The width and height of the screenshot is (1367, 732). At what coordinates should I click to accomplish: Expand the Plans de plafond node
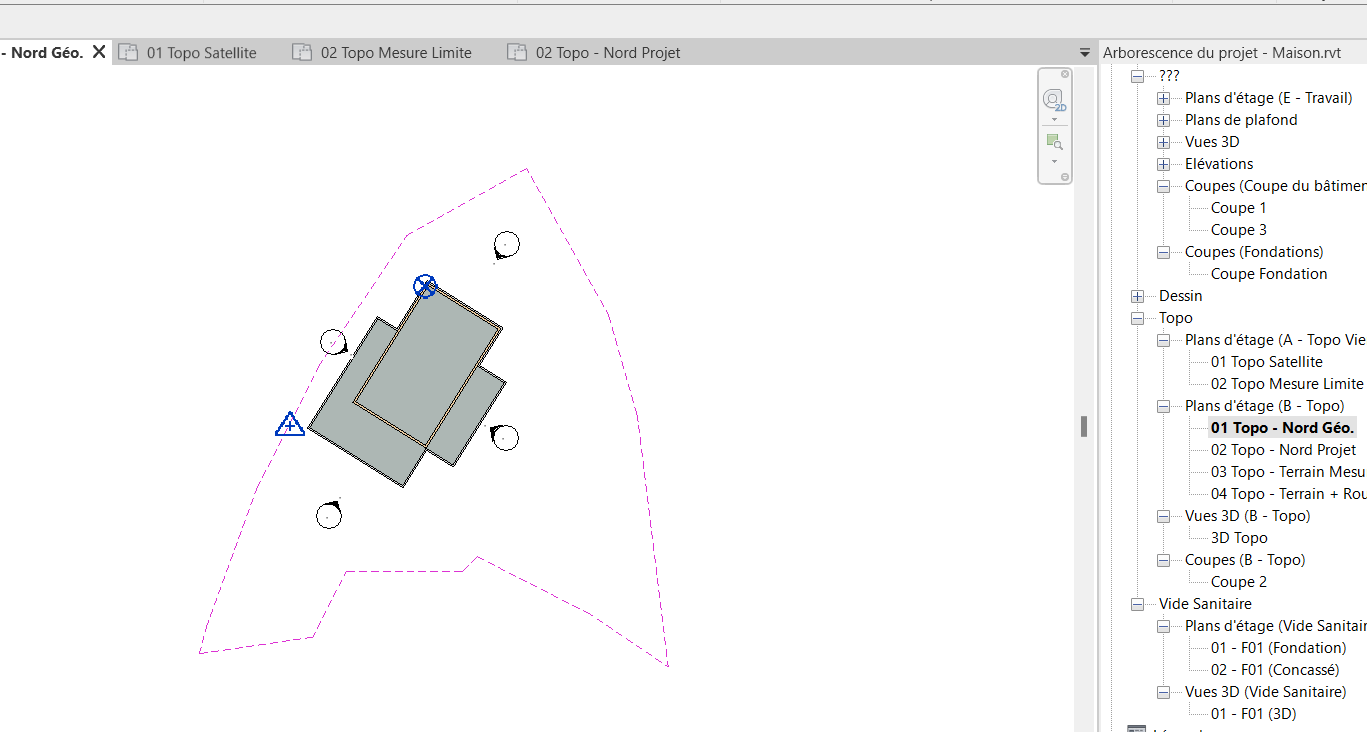pyautogui.click(x=1163, y=120)
